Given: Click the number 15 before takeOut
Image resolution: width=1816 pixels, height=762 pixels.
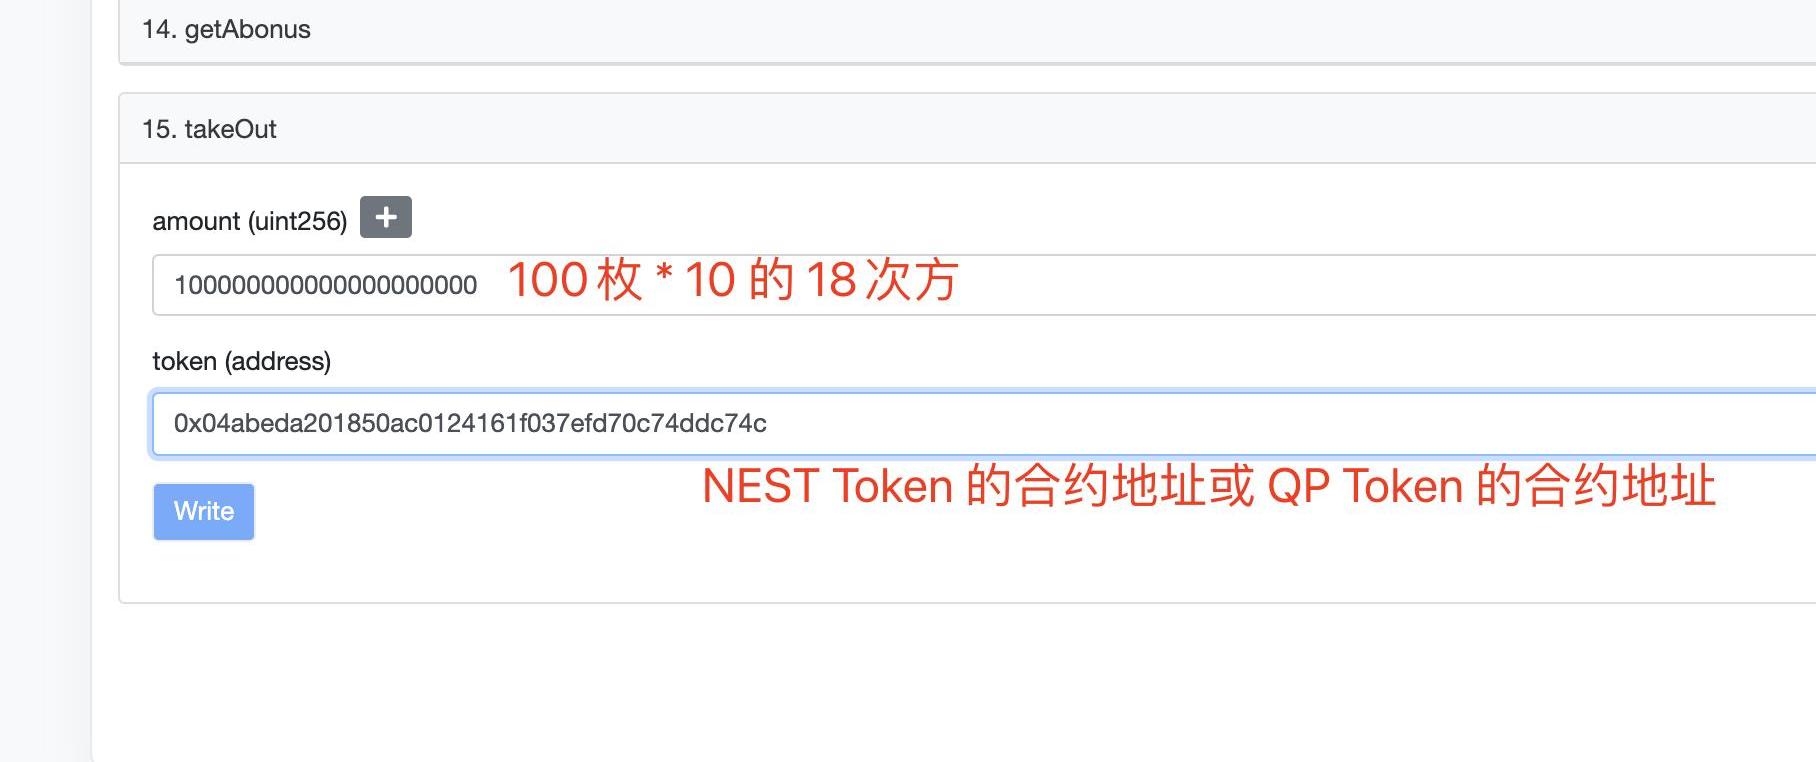Looking at the screenshot, I should (x=158, y=129).
